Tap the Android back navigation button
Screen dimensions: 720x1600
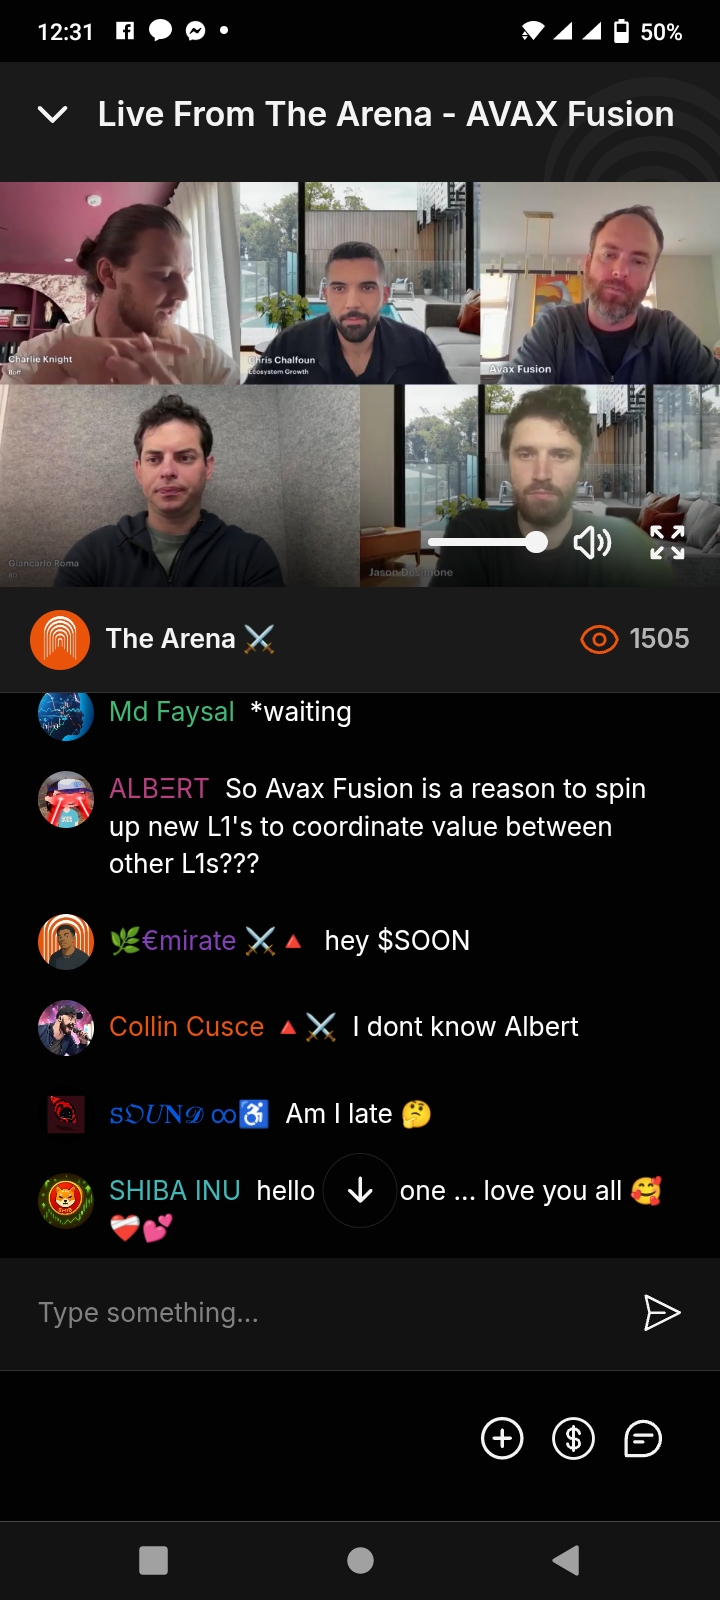click(566, 1560)
